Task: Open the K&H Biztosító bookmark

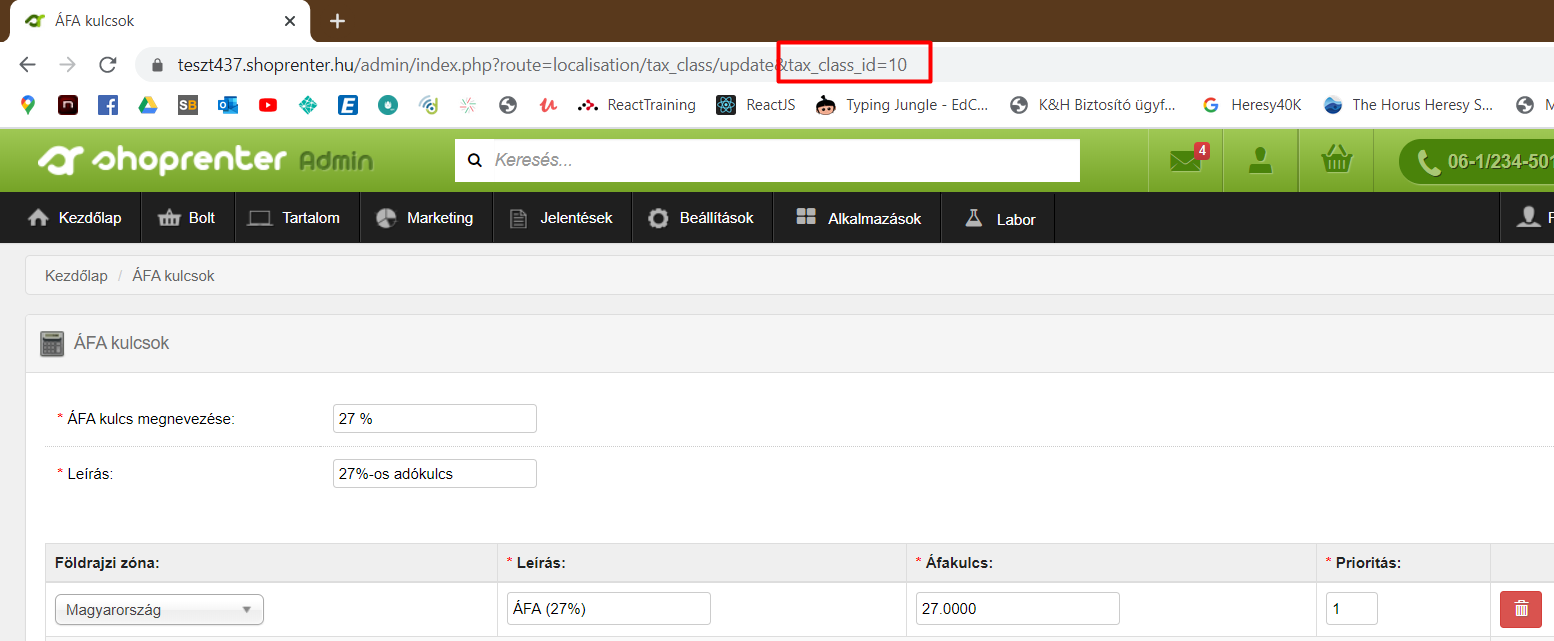Action: 1094,104
